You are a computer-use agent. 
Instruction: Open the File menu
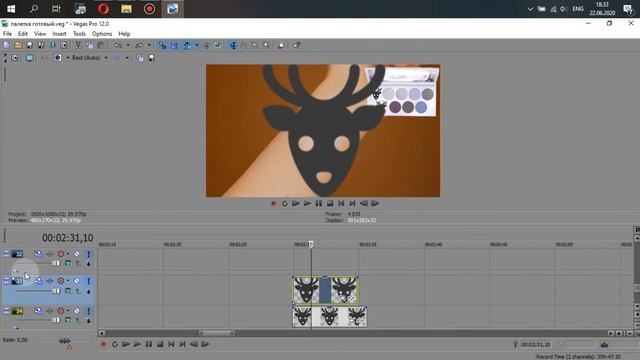click(x=7, y=34)
